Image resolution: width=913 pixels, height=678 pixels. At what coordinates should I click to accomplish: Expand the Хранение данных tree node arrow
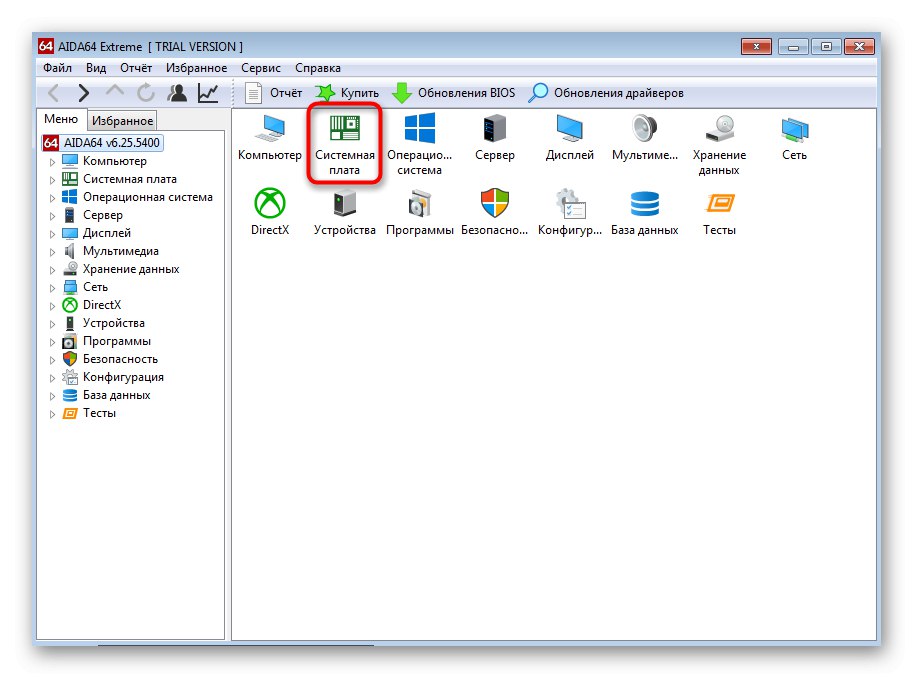pos(52,270)
